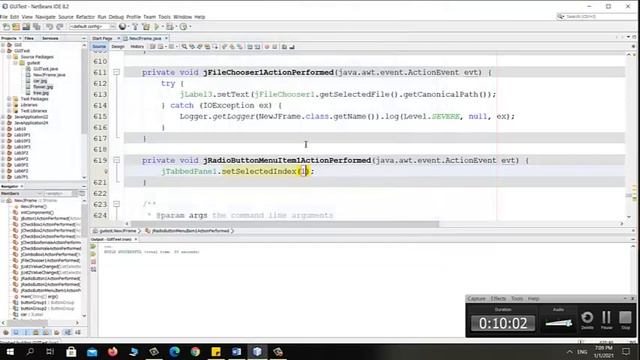
Task: Click the Shift Line Left editor icon
Action: coord(250,47)
